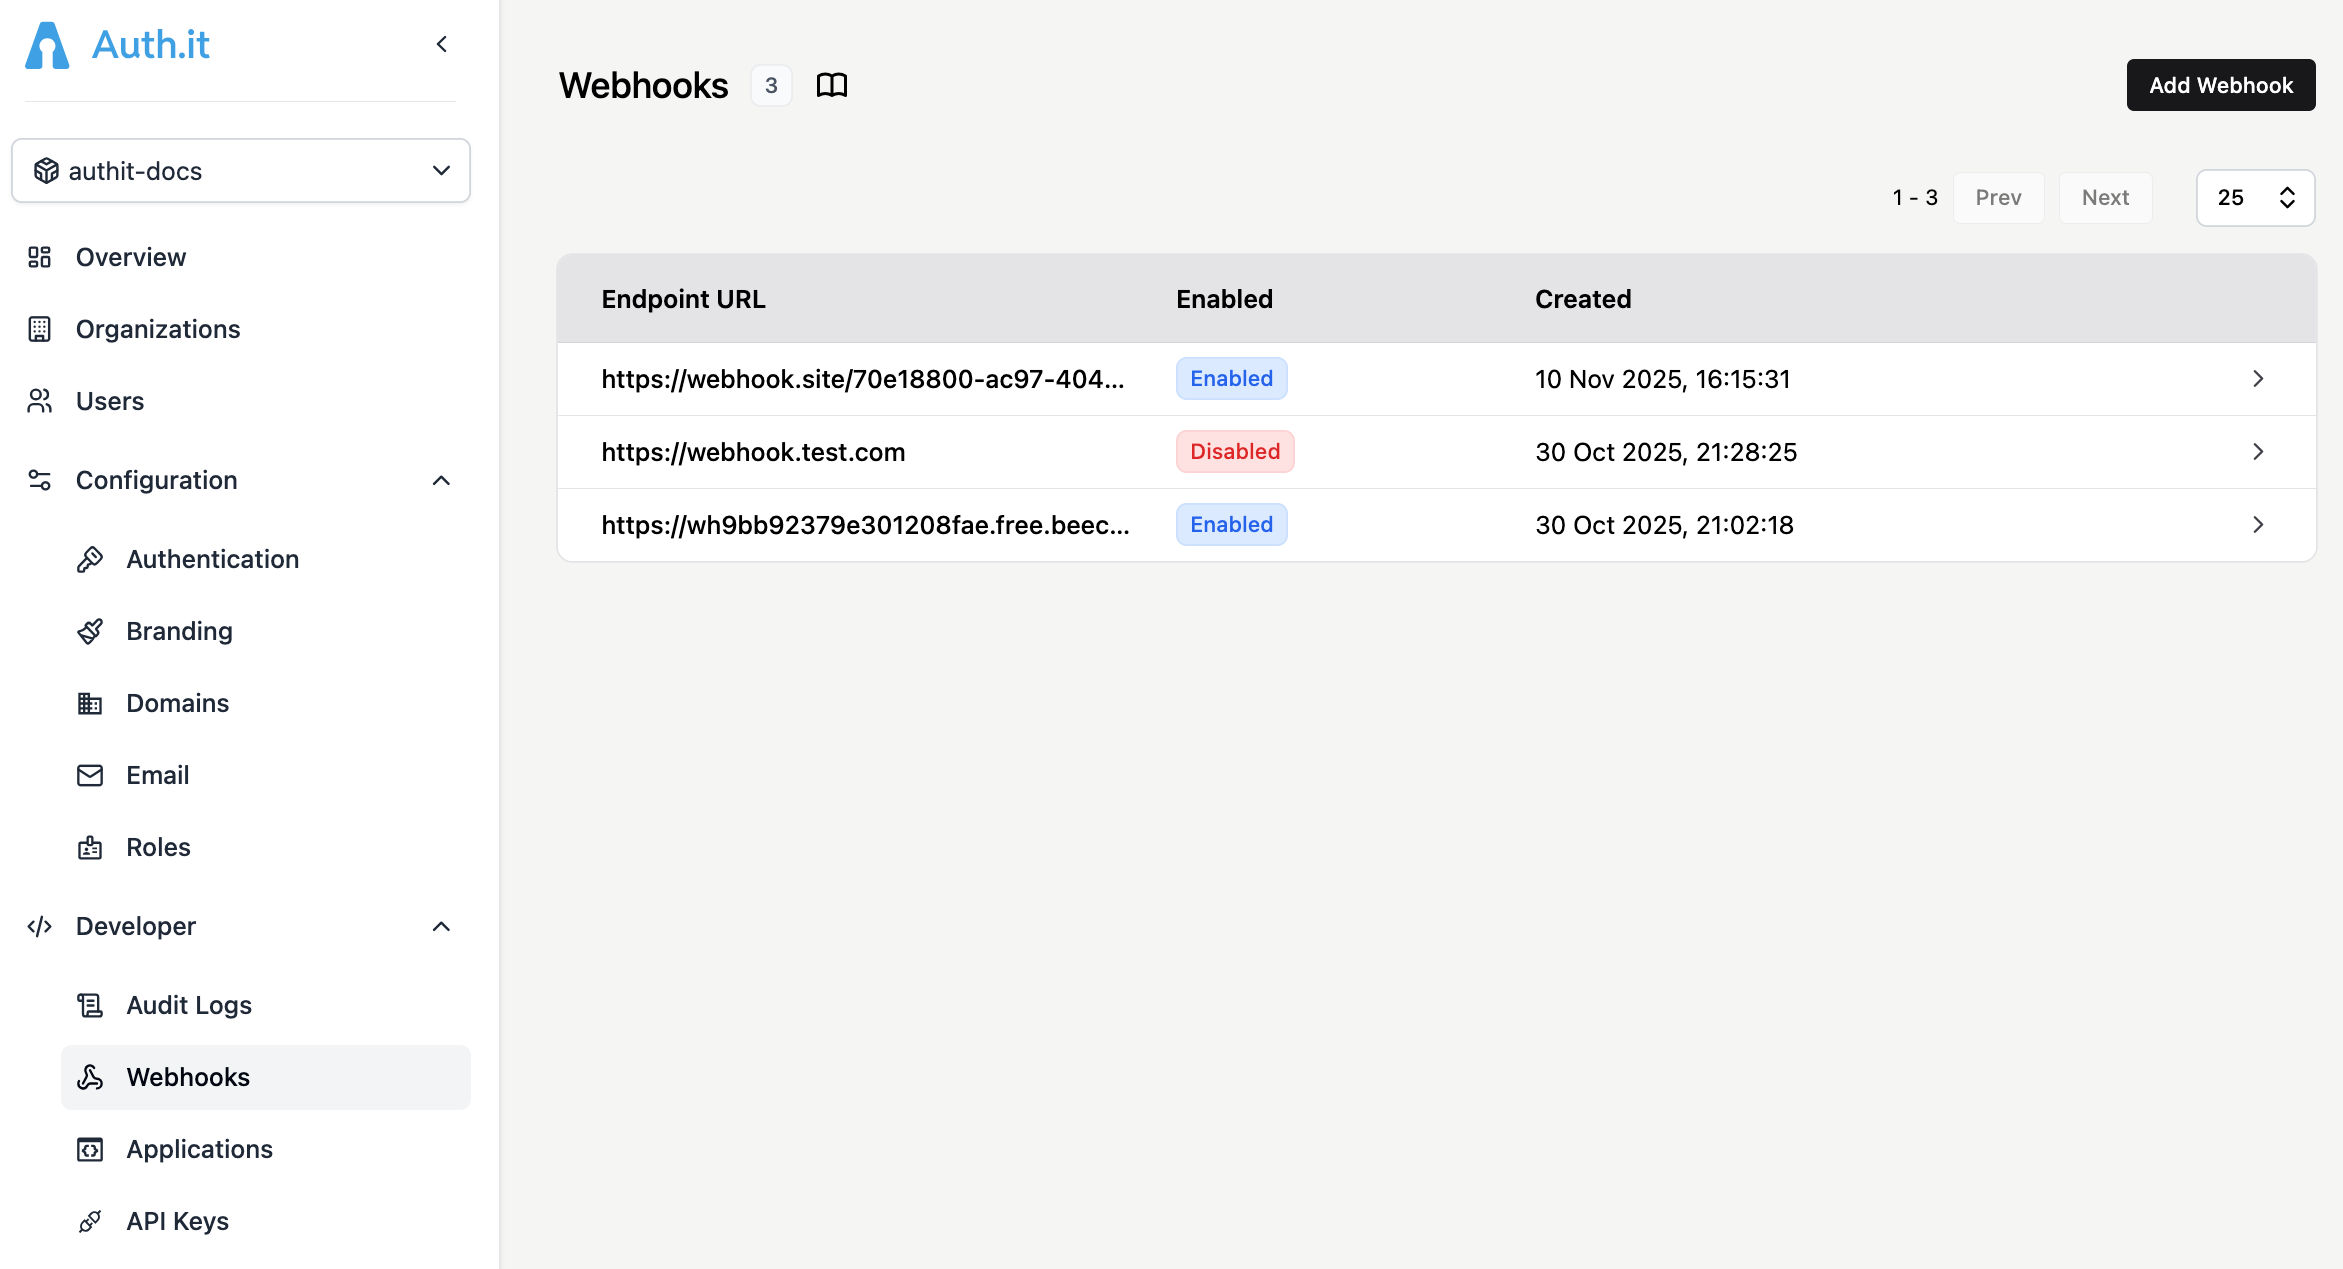Open the authit-docs project dropdown

pos(240,170)
